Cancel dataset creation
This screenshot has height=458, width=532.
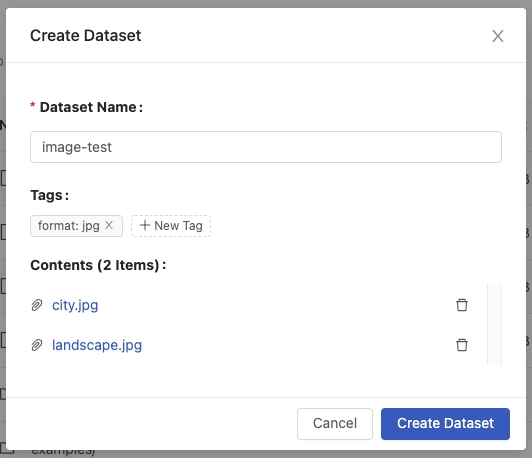point(335,423)
